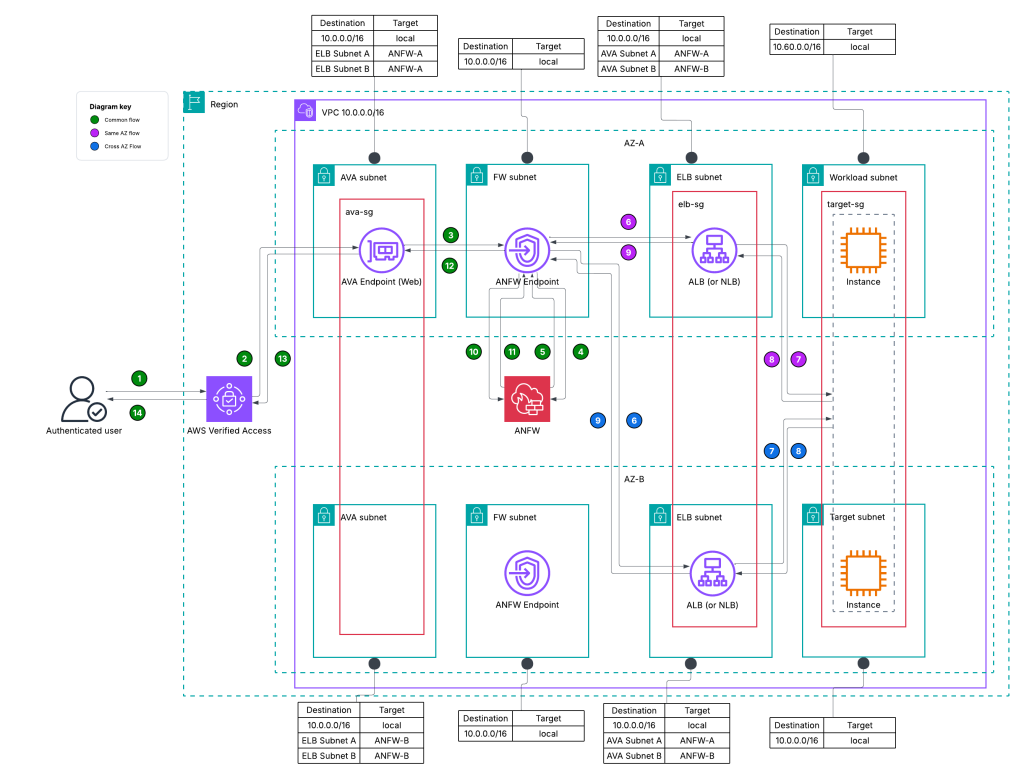The width and height of the screenshot is (1024, 779).
Task: Click the green step 10 circle
Action: click(x=474, y=352)
